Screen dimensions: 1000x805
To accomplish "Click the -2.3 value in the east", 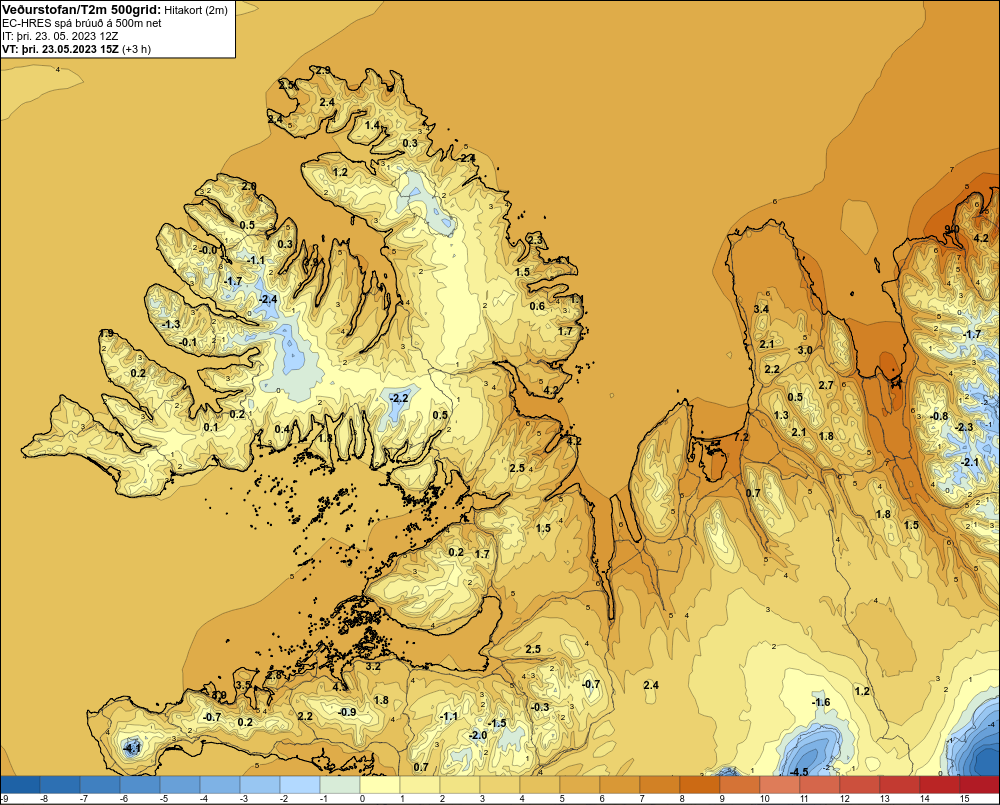I will tap(966, 427).
